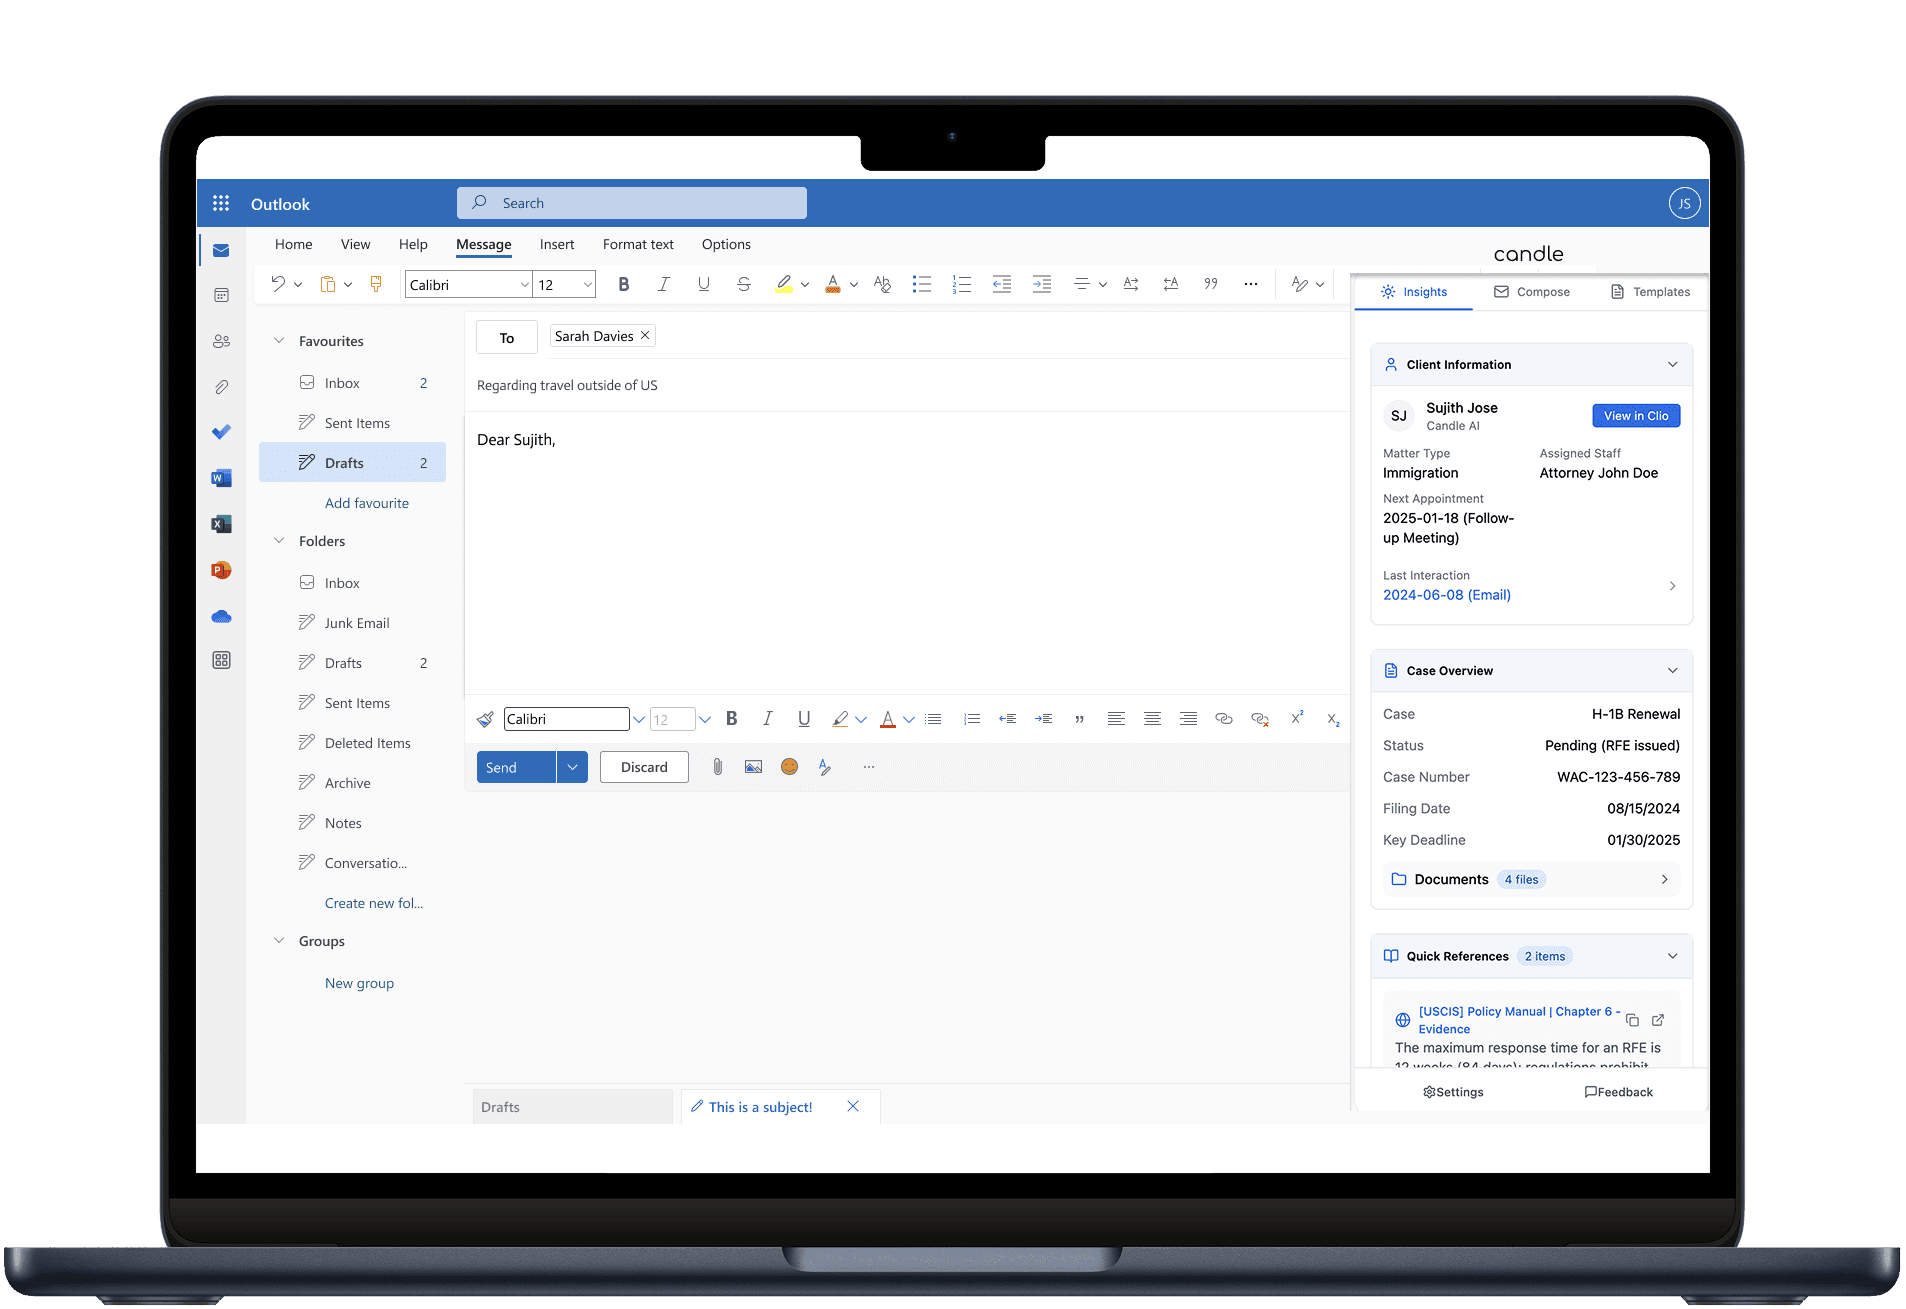Insert a quote using the ribbon quote icon
The width and height of the screenshot is (1906, 1309).
coord(1211,284)
